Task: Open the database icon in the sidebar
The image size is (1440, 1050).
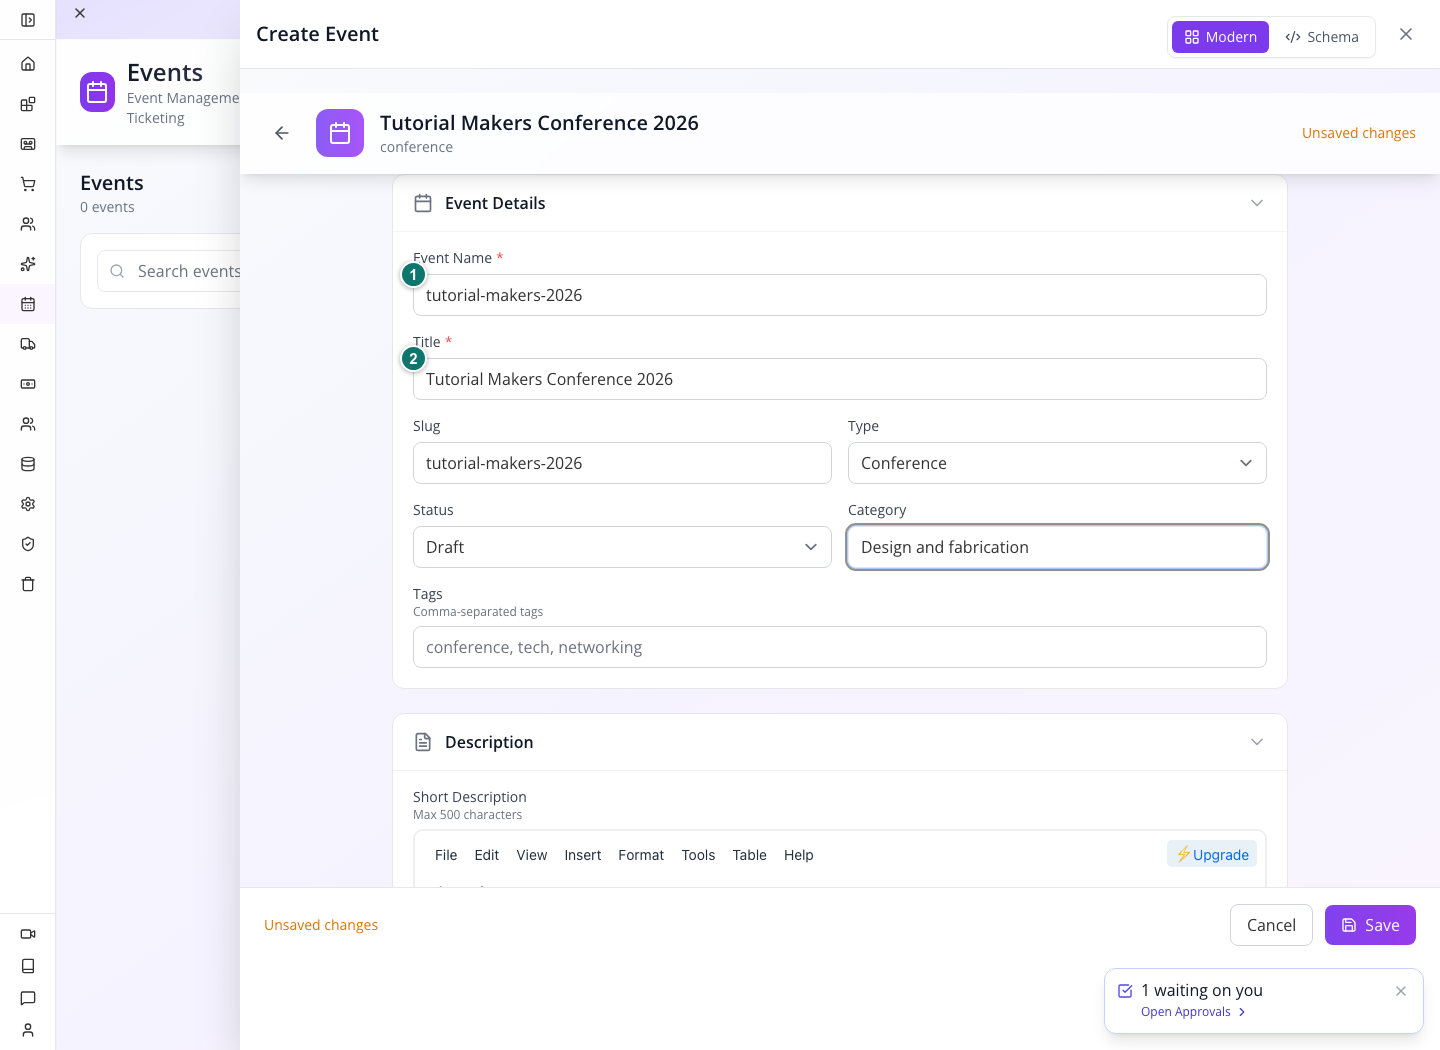Action: point(28,464)
